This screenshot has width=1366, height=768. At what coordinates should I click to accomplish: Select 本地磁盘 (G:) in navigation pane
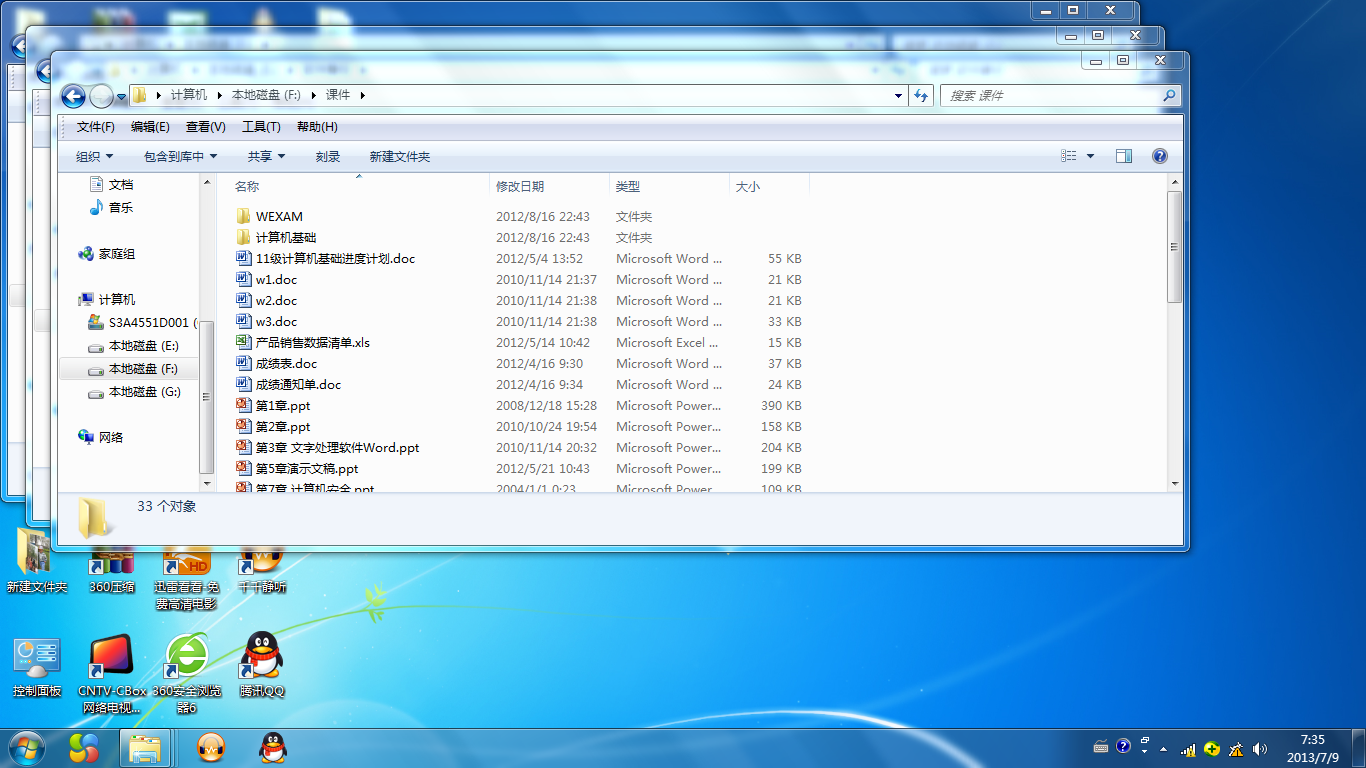[134, 392]
